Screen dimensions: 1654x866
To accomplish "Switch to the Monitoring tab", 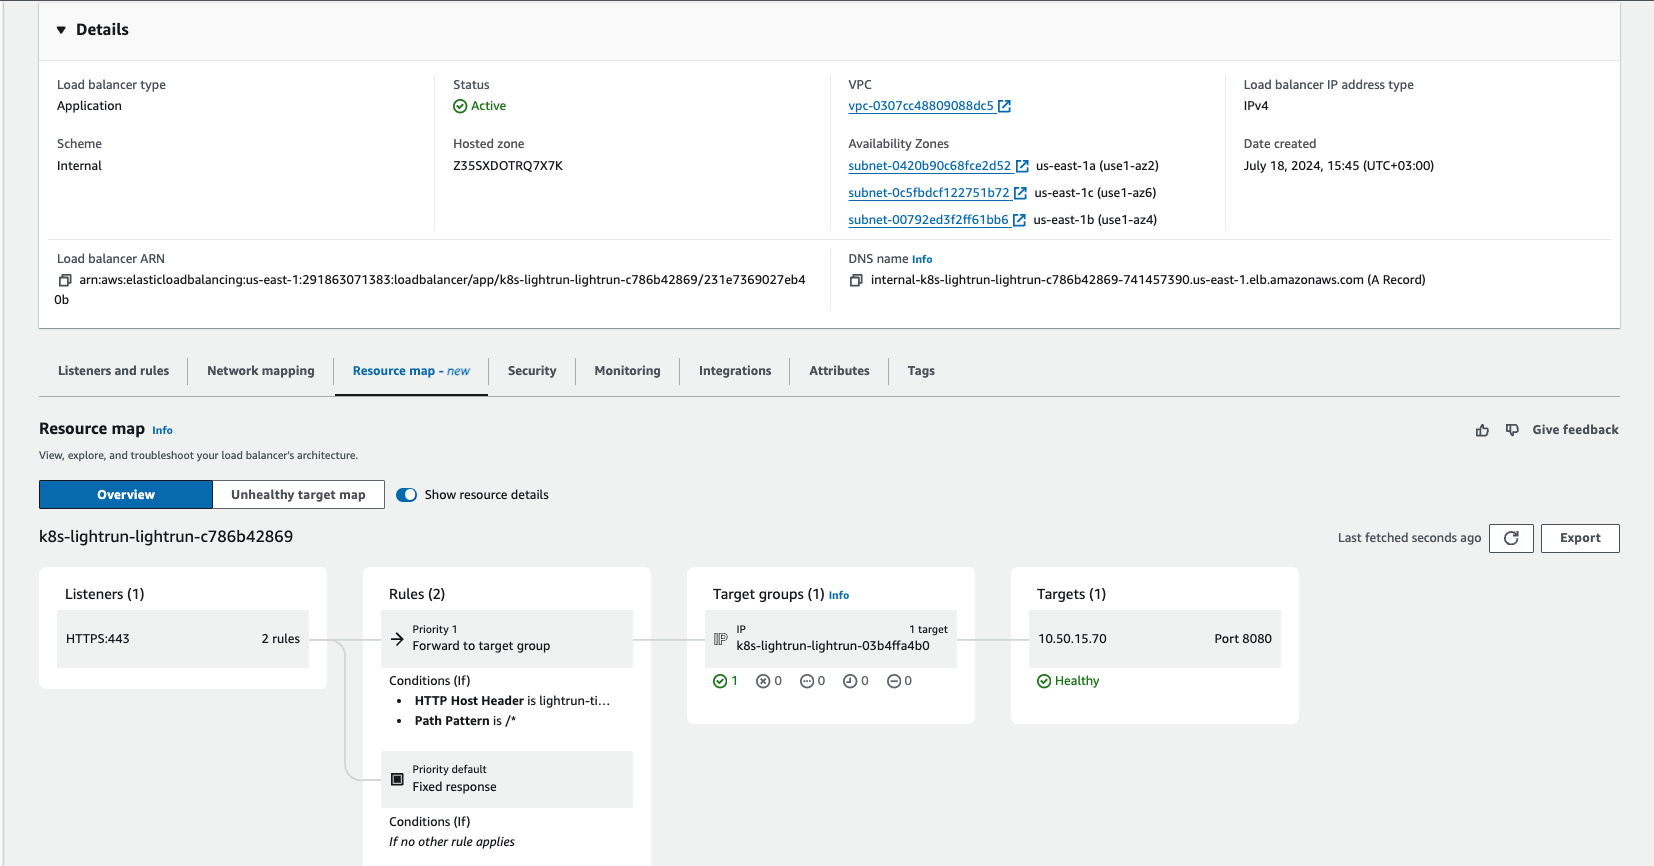I will tap(627, 371).
